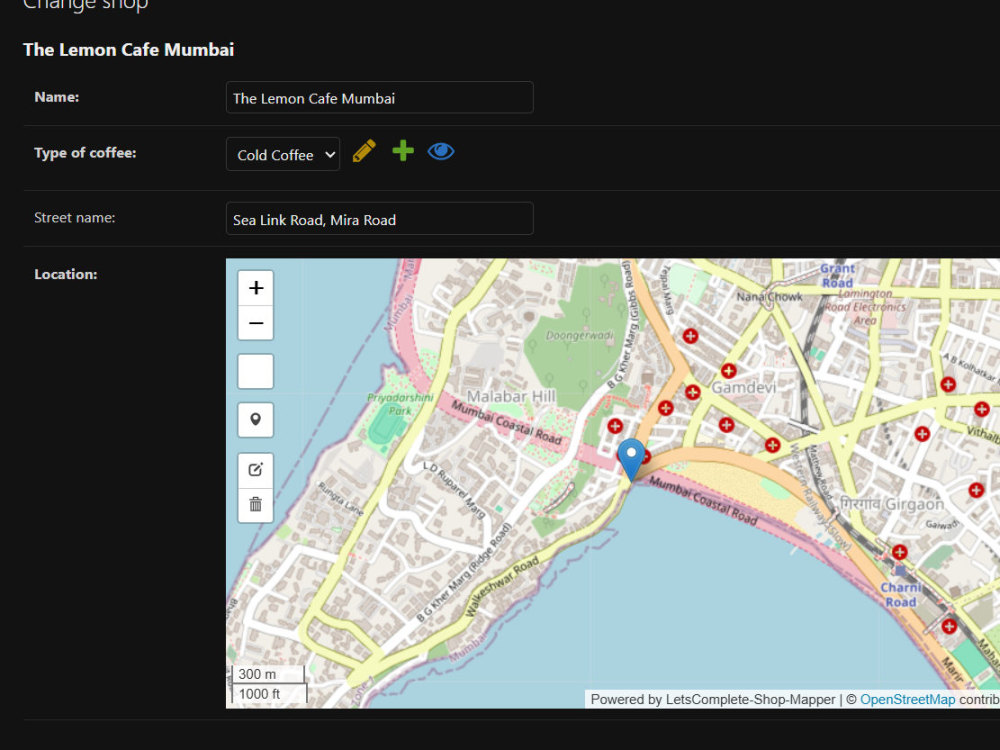This screenshot has width=1000, height=750.
Task: Click the green plus add coffee type icon
Action: pyautogui.click(x=403, y=151)
